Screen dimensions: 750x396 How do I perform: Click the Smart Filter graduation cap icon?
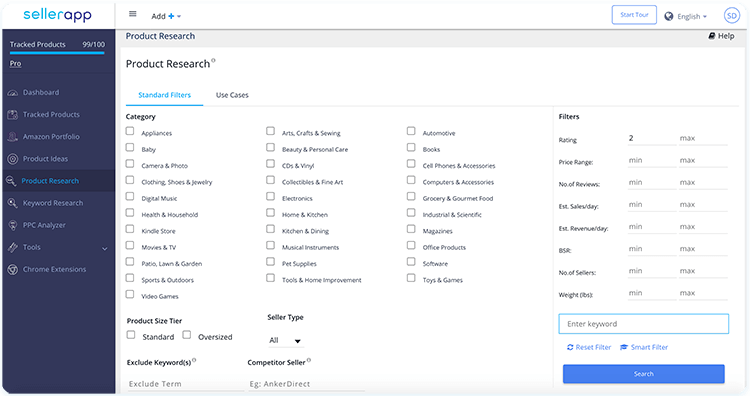point(624,347)
